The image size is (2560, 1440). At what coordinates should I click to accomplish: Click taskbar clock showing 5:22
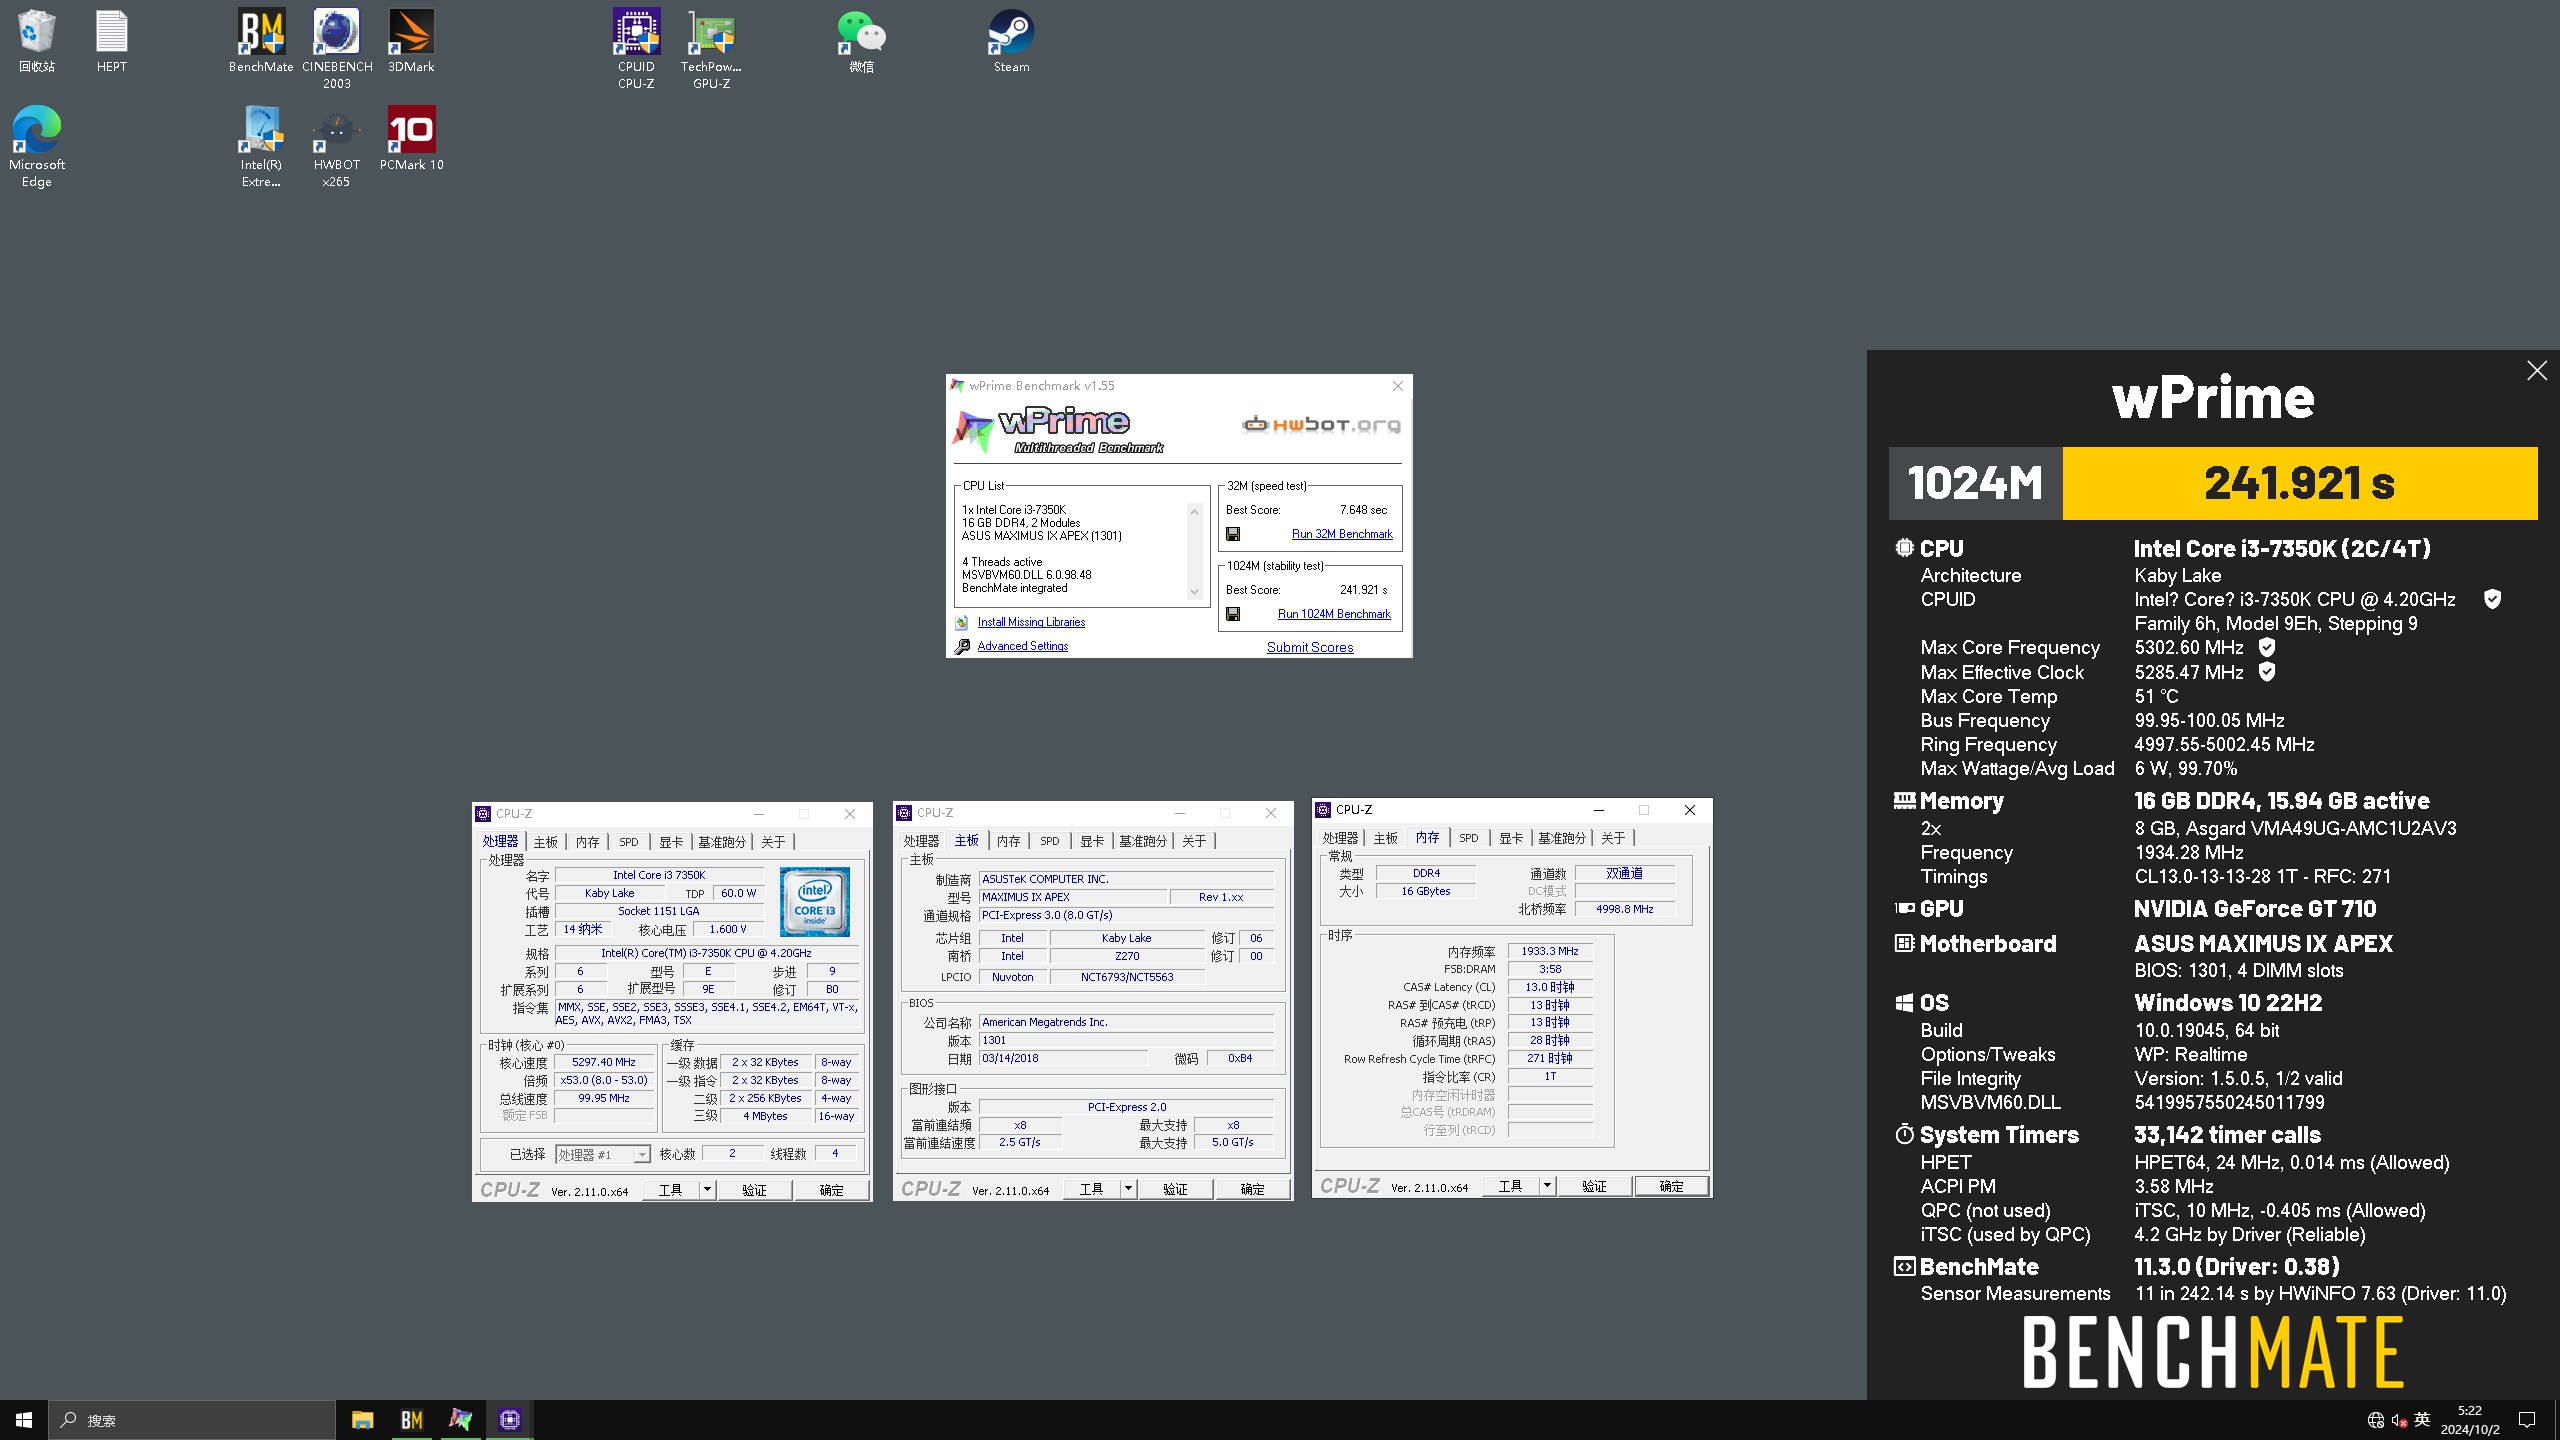[2470, 1420]
